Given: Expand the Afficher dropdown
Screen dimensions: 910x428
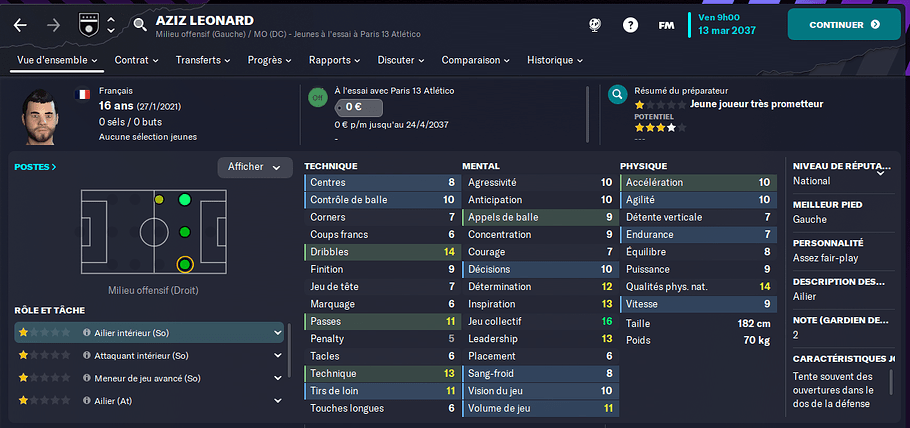Looking at the screenshot, I should tap(255, 167).
